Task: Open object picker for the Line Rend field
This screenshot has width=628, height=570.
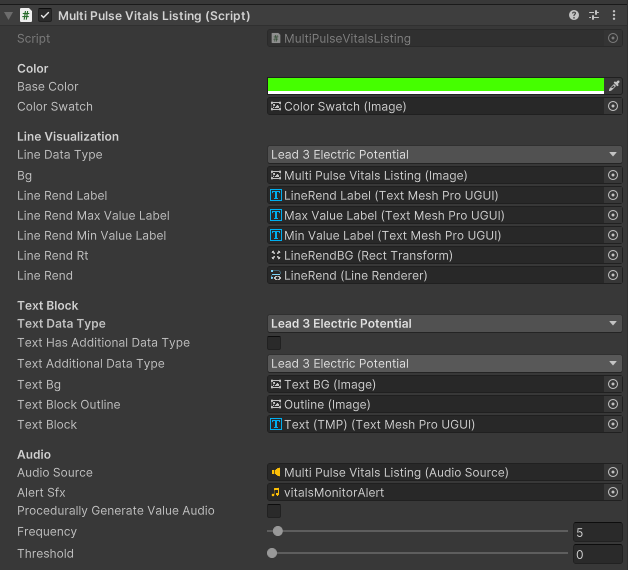Action: tap(613, 276)
